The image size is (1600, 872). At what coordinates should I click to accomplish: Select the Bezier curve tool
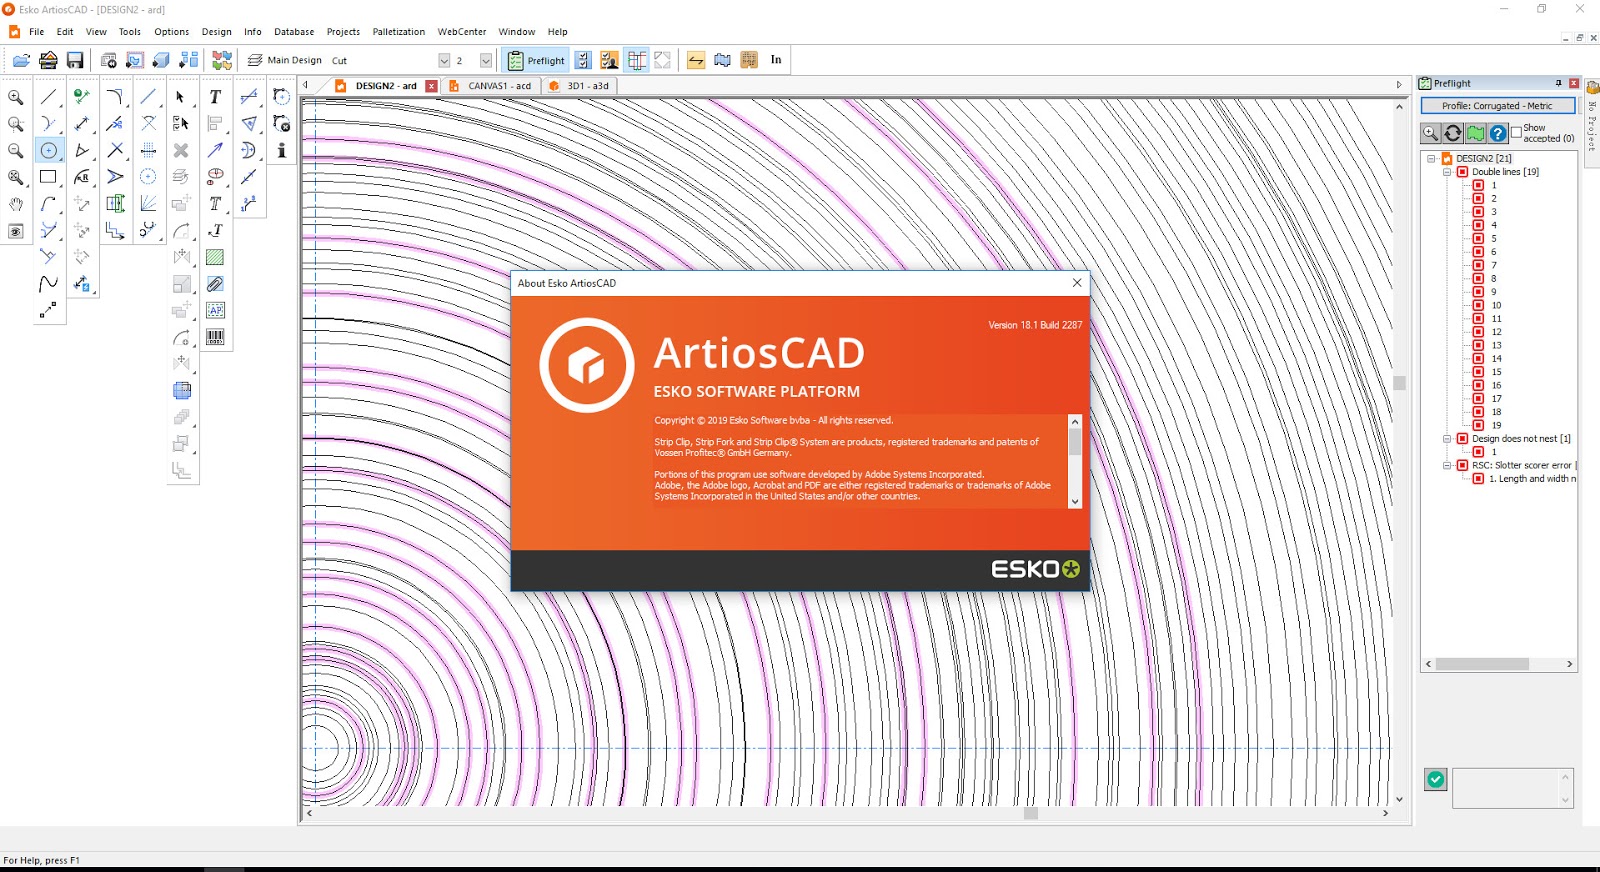pyautogui.click(x=48, y=284)
